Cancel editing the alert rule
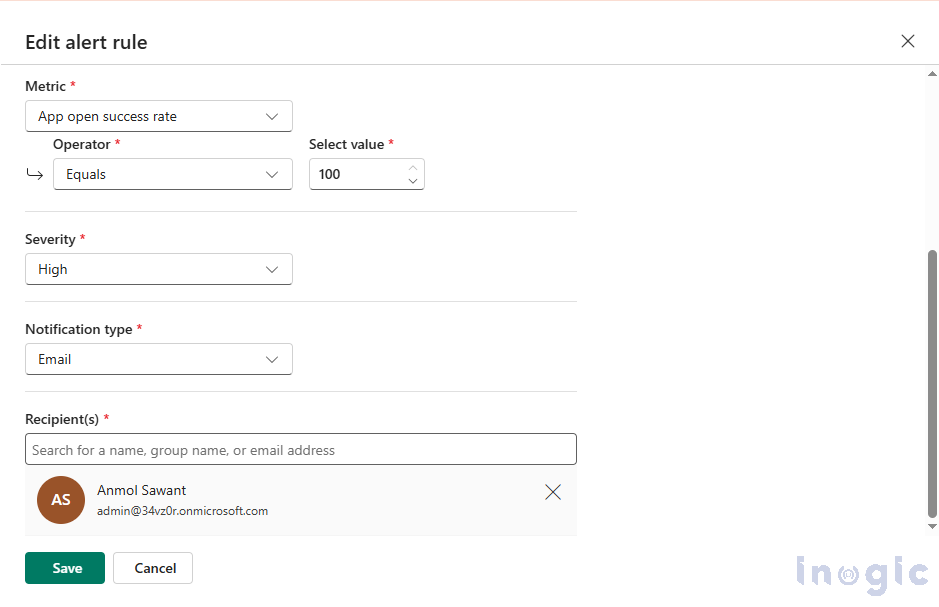Viewport: 939px width, 607px height. pyautogui.click(x=152, y=567)
